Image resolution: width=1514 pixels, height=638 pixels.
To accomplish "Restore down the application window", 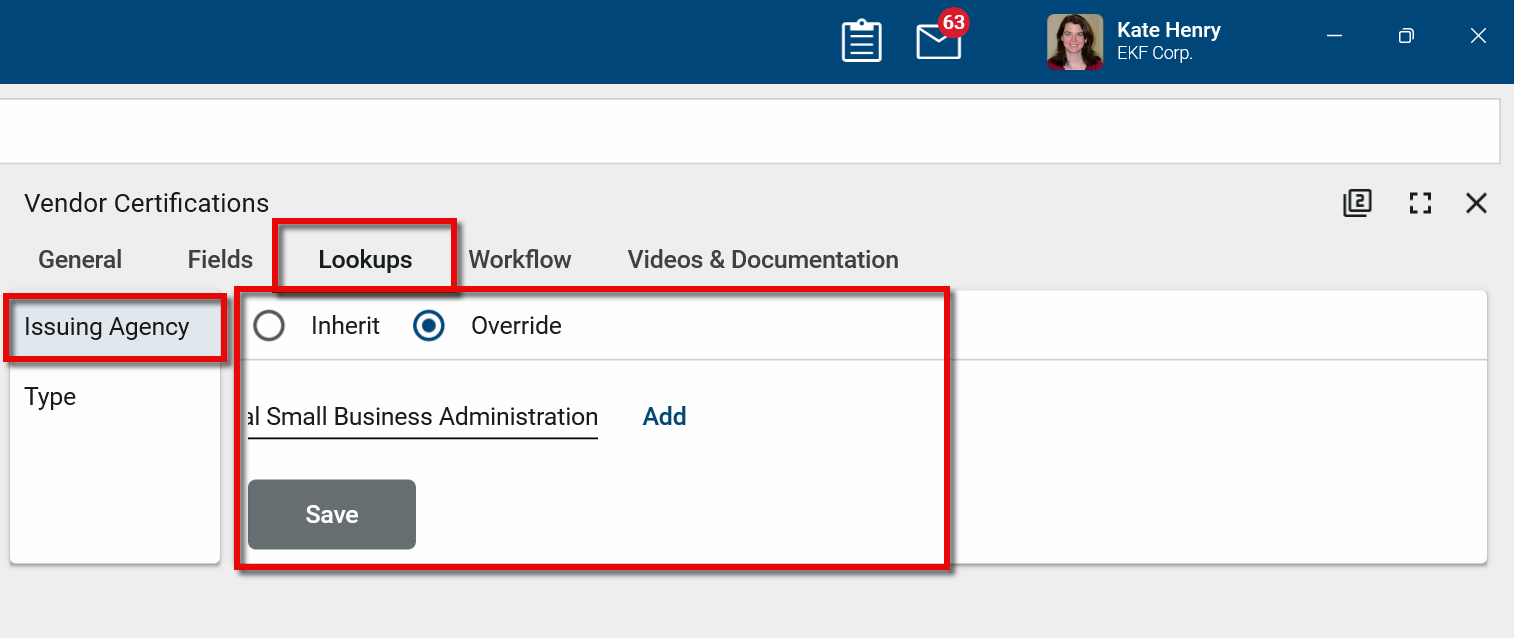I will (1406, 36).
